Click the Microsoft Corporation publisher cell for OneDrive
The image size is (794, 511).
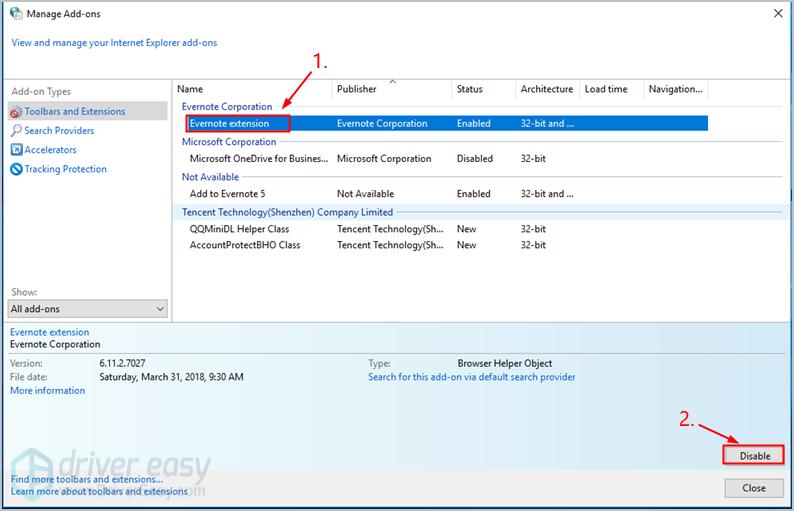pyautogui.click(x=384, y=159)
